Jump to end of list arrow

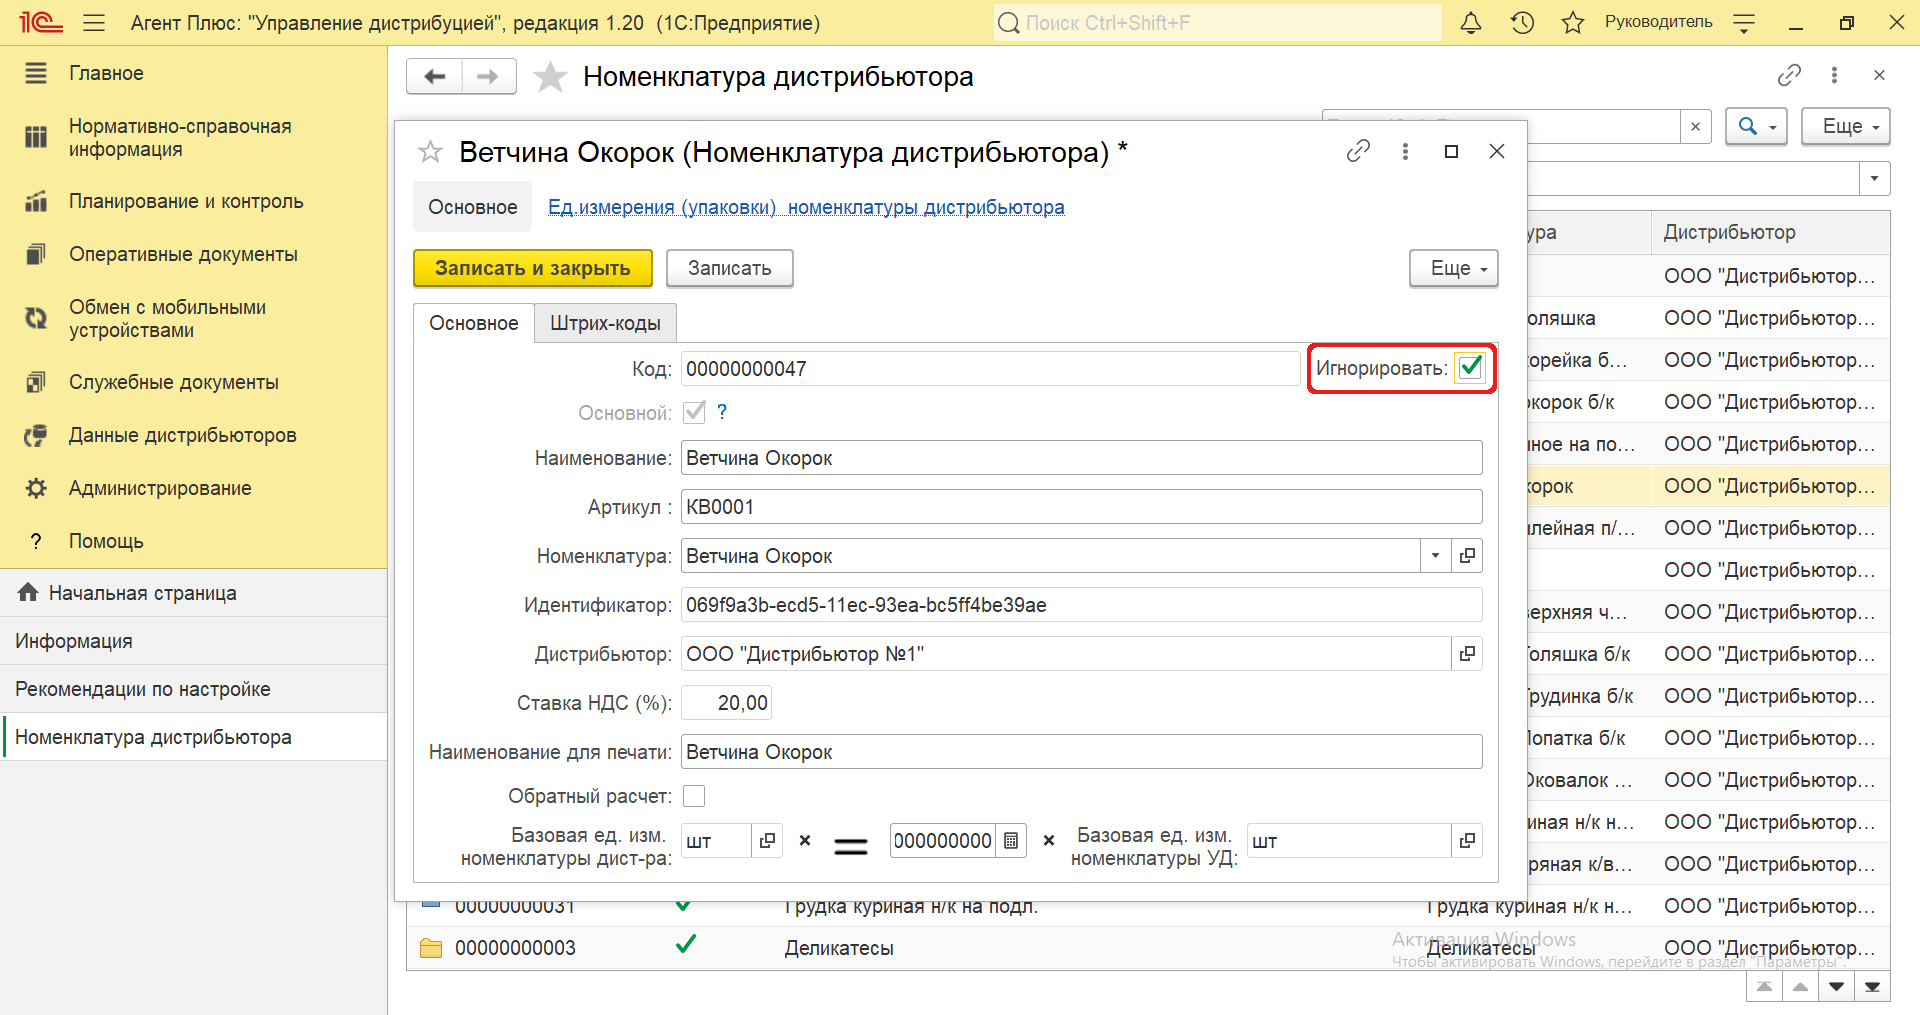[x=1872, y=987]
